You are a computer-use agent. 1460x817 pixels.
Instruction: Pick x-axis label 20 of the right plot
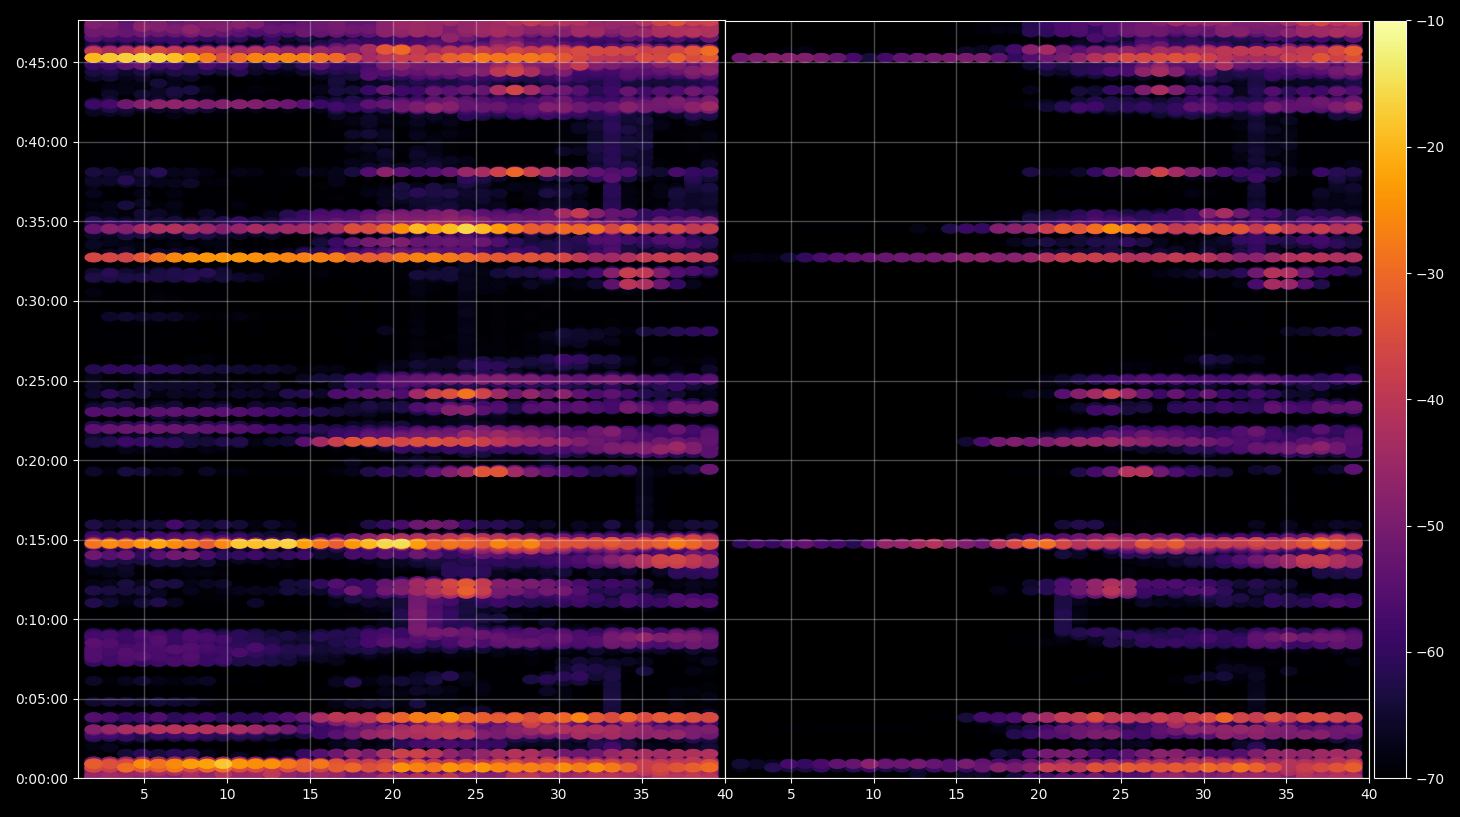1038,795
